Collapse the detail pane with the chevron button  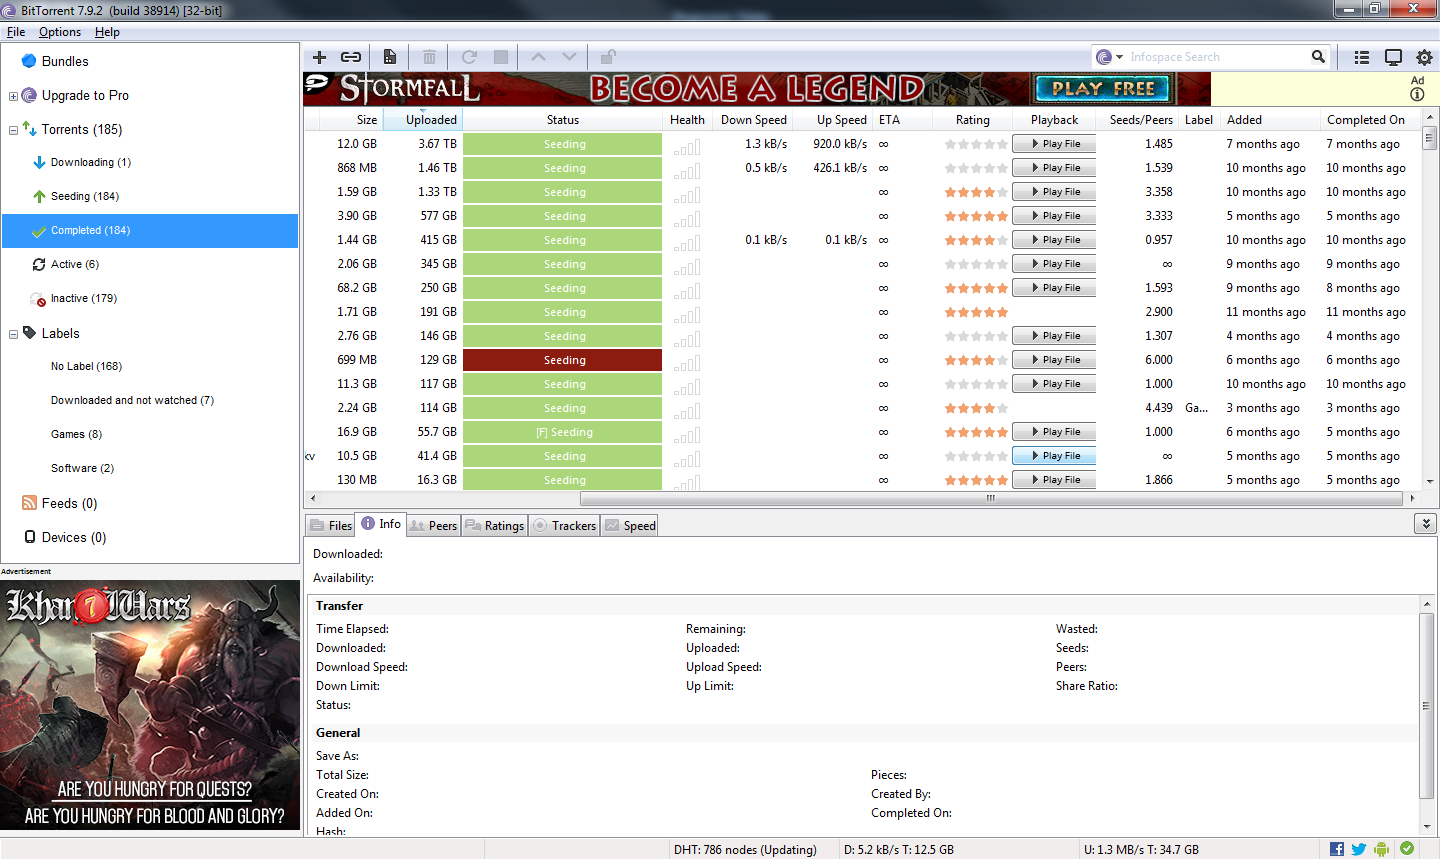(1425, 523)
